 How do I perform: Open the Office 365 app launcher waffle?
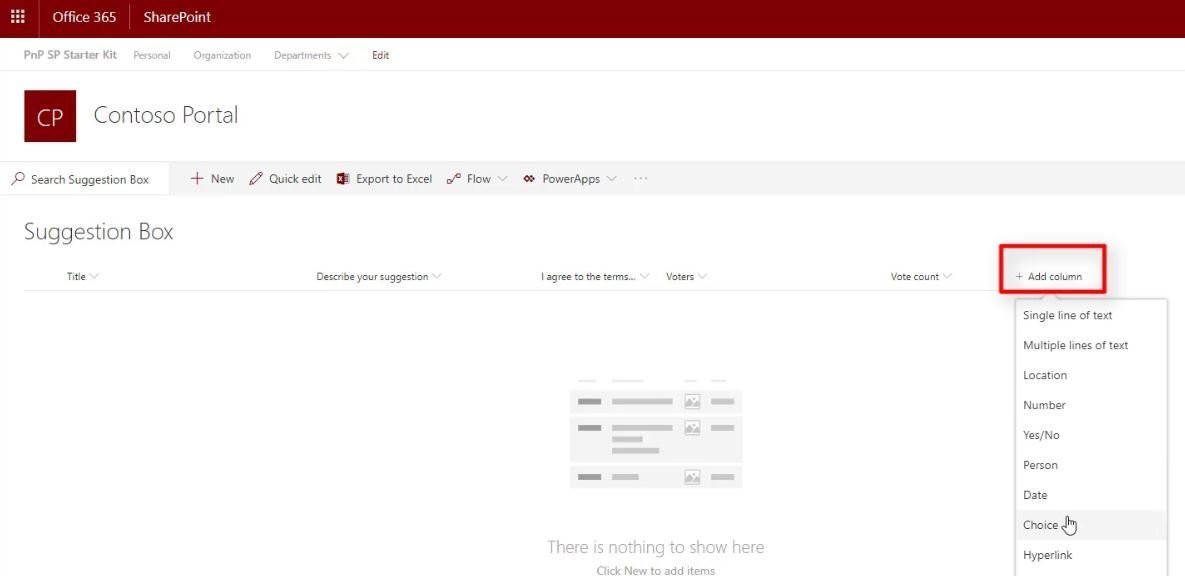click(x=18, y=17)
